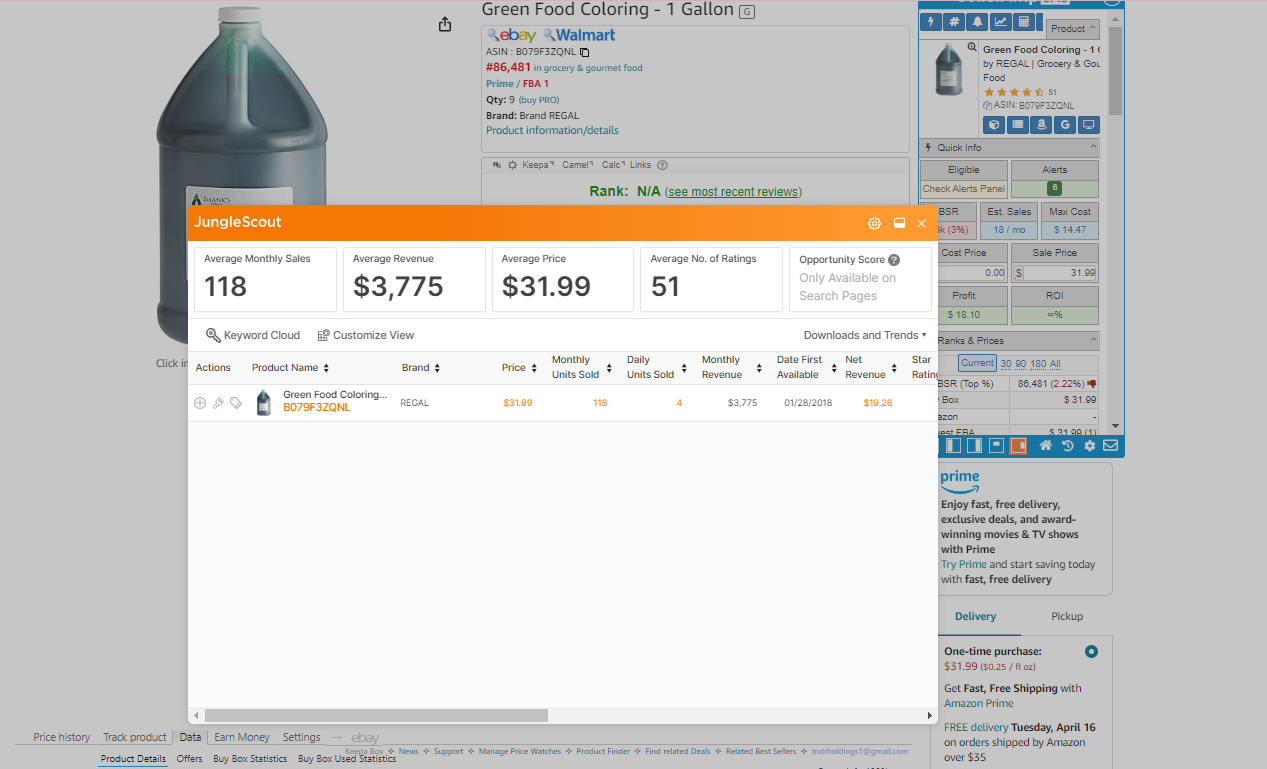Search product on Walmart
The width and height of the screenshot is (1267, 769).
[x=579, y=35]
